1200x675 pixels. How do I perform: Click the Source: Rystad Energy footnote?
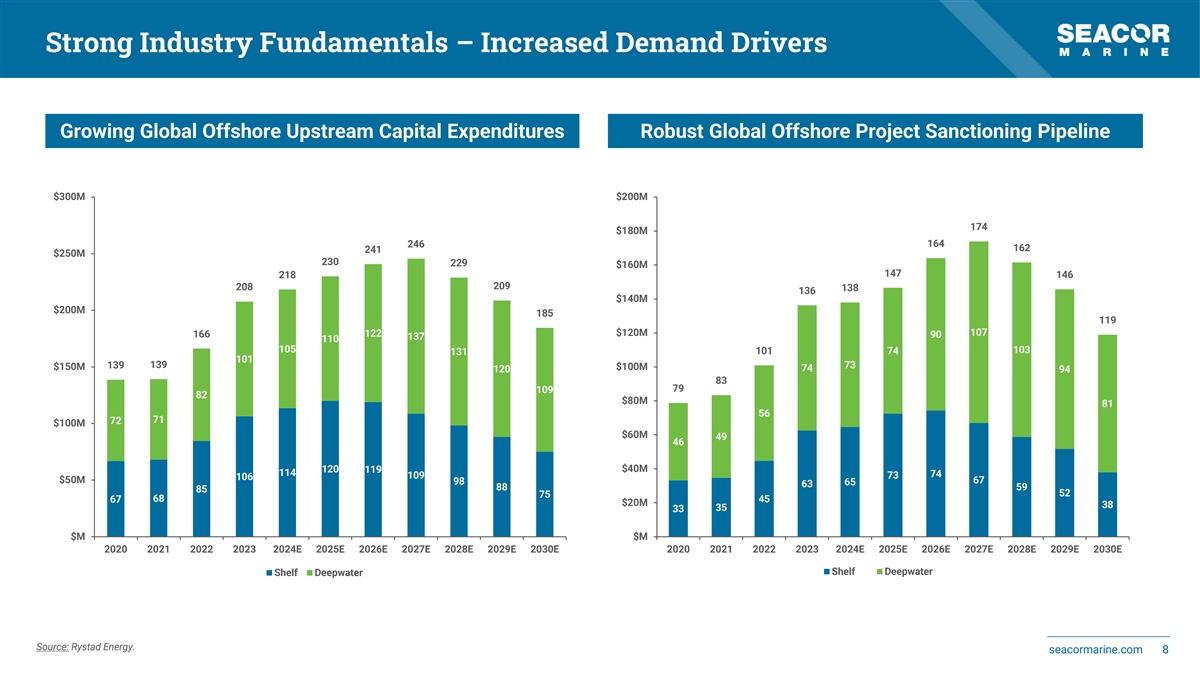[x=85, y=647]
